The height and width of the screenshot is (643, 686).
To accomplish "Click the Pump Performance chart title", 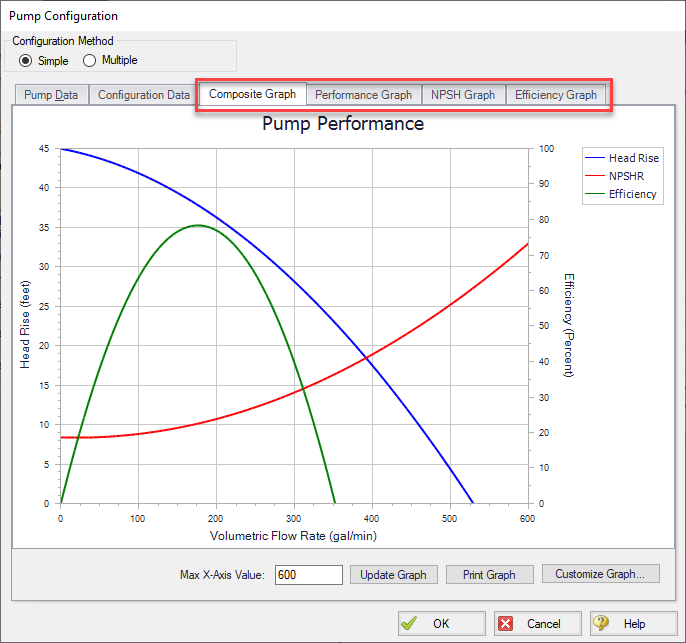I will click(342, 124).
